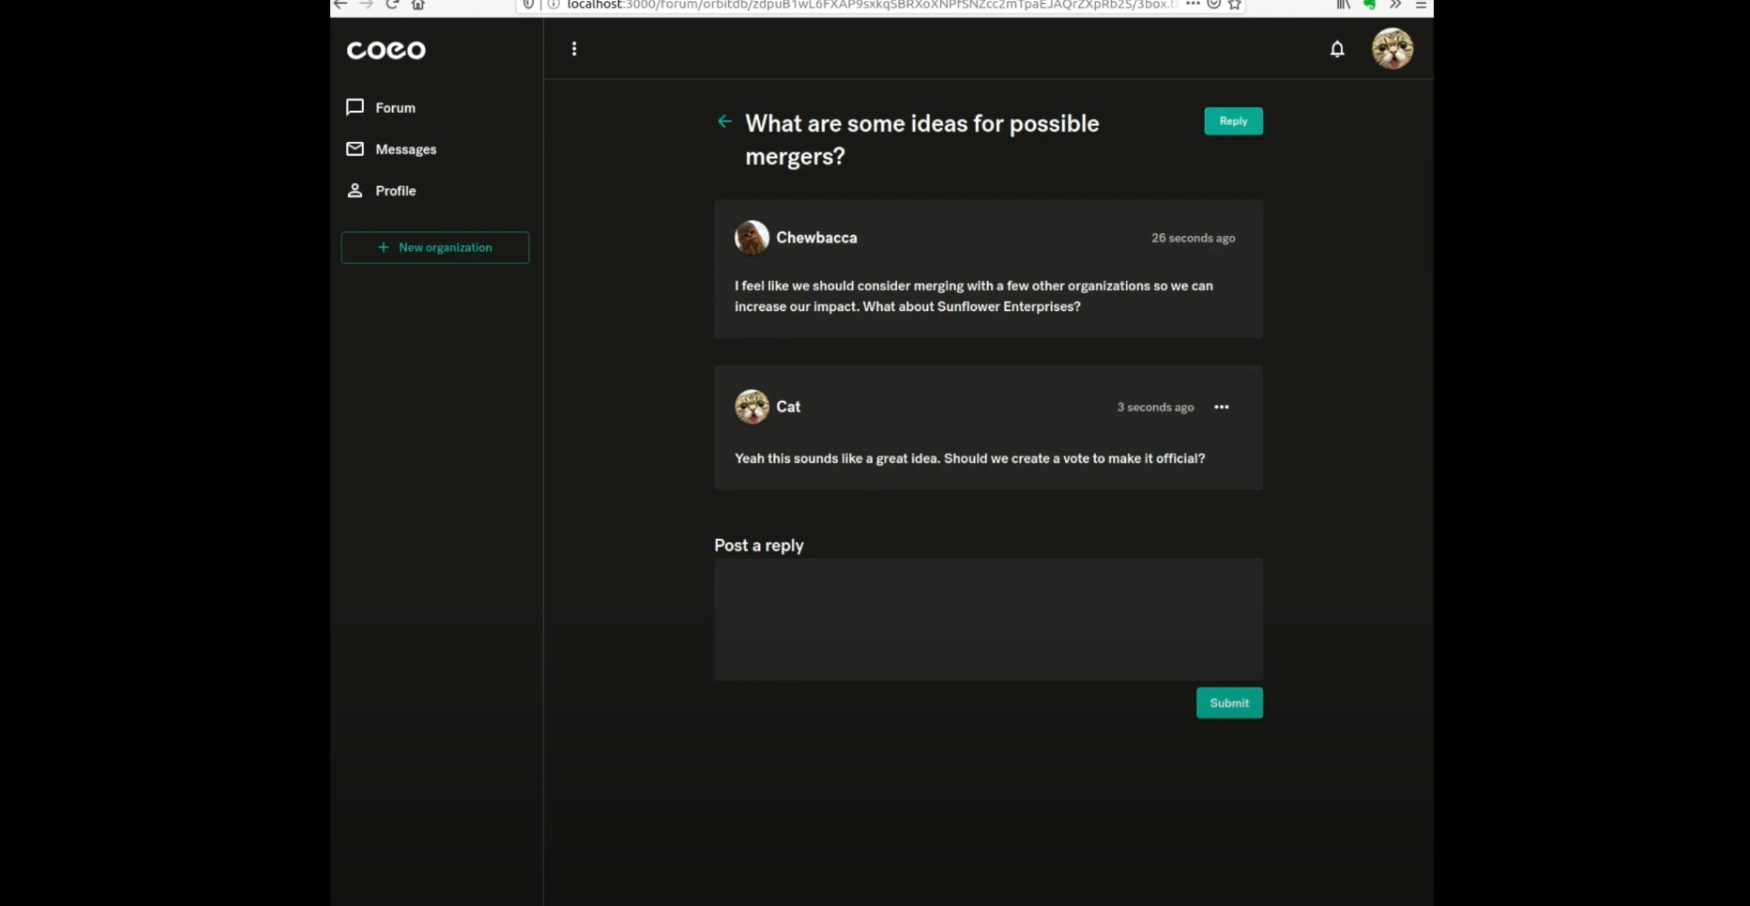The width and height of the screenshot is (1750, 906).
Task: Click the 'Post a reply' heading
Action: tap(759, 545)
